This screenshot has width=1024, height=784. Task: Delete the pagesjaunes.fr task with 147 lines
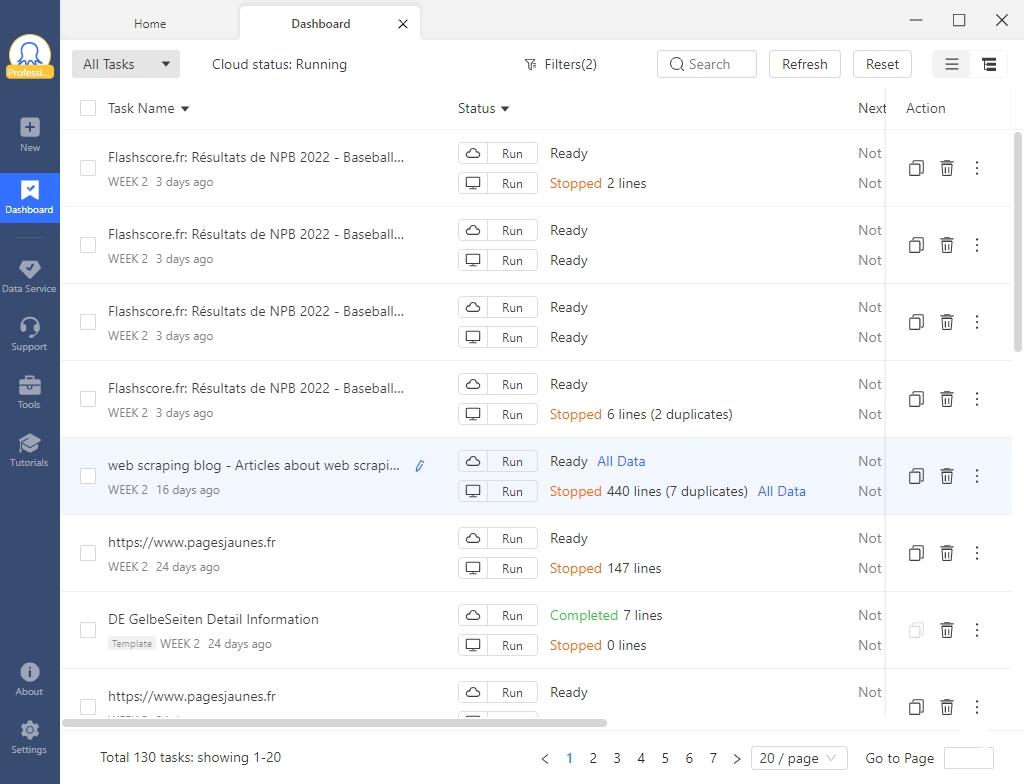[x=946, y=553]
